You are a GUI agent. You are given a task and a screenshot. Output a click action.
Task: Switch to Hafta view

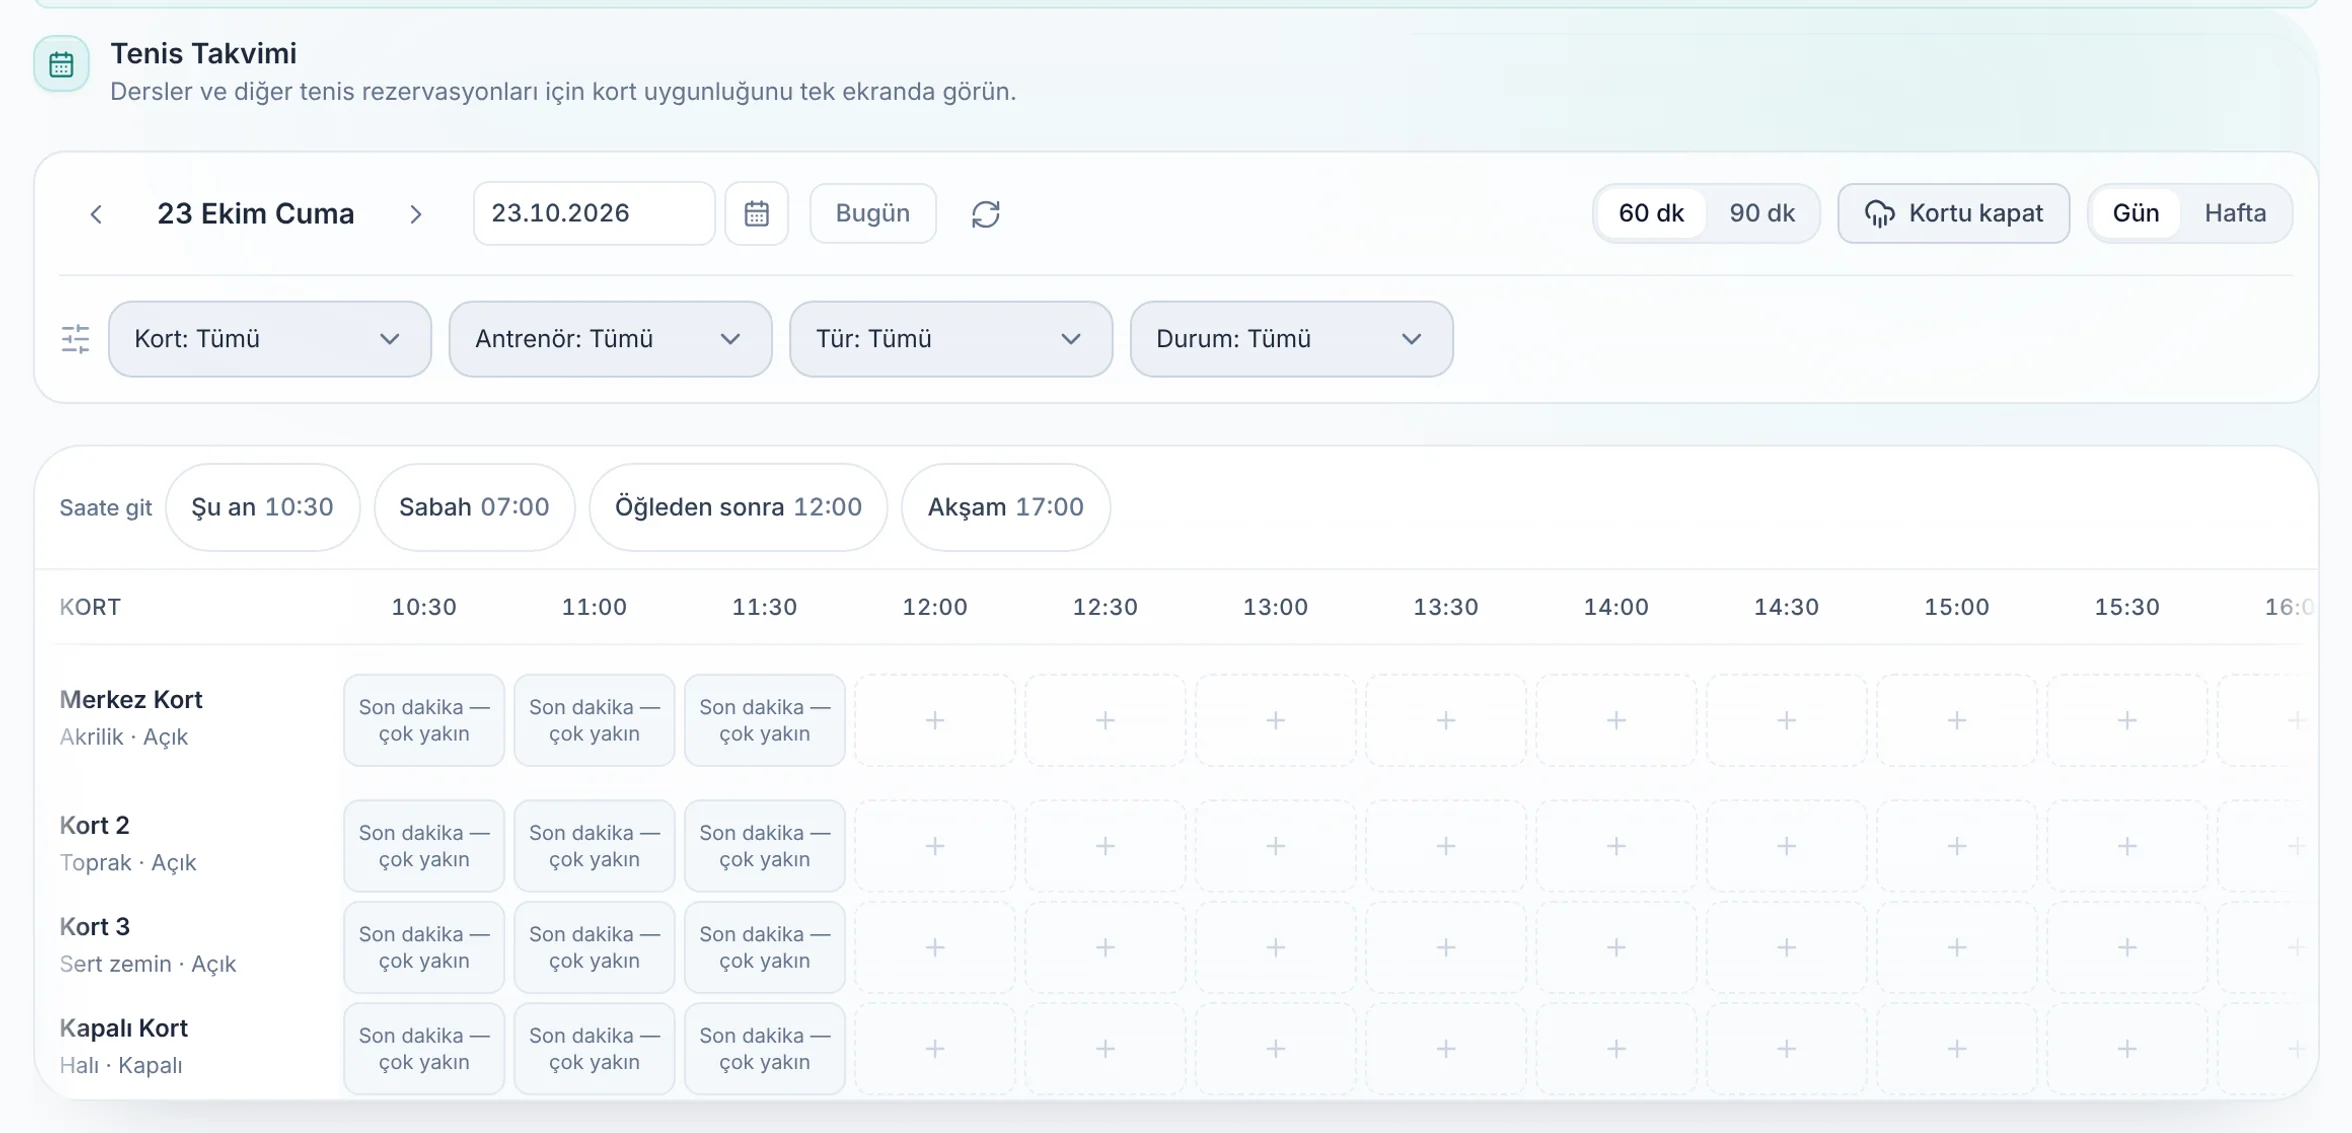tap(2234, 213)
